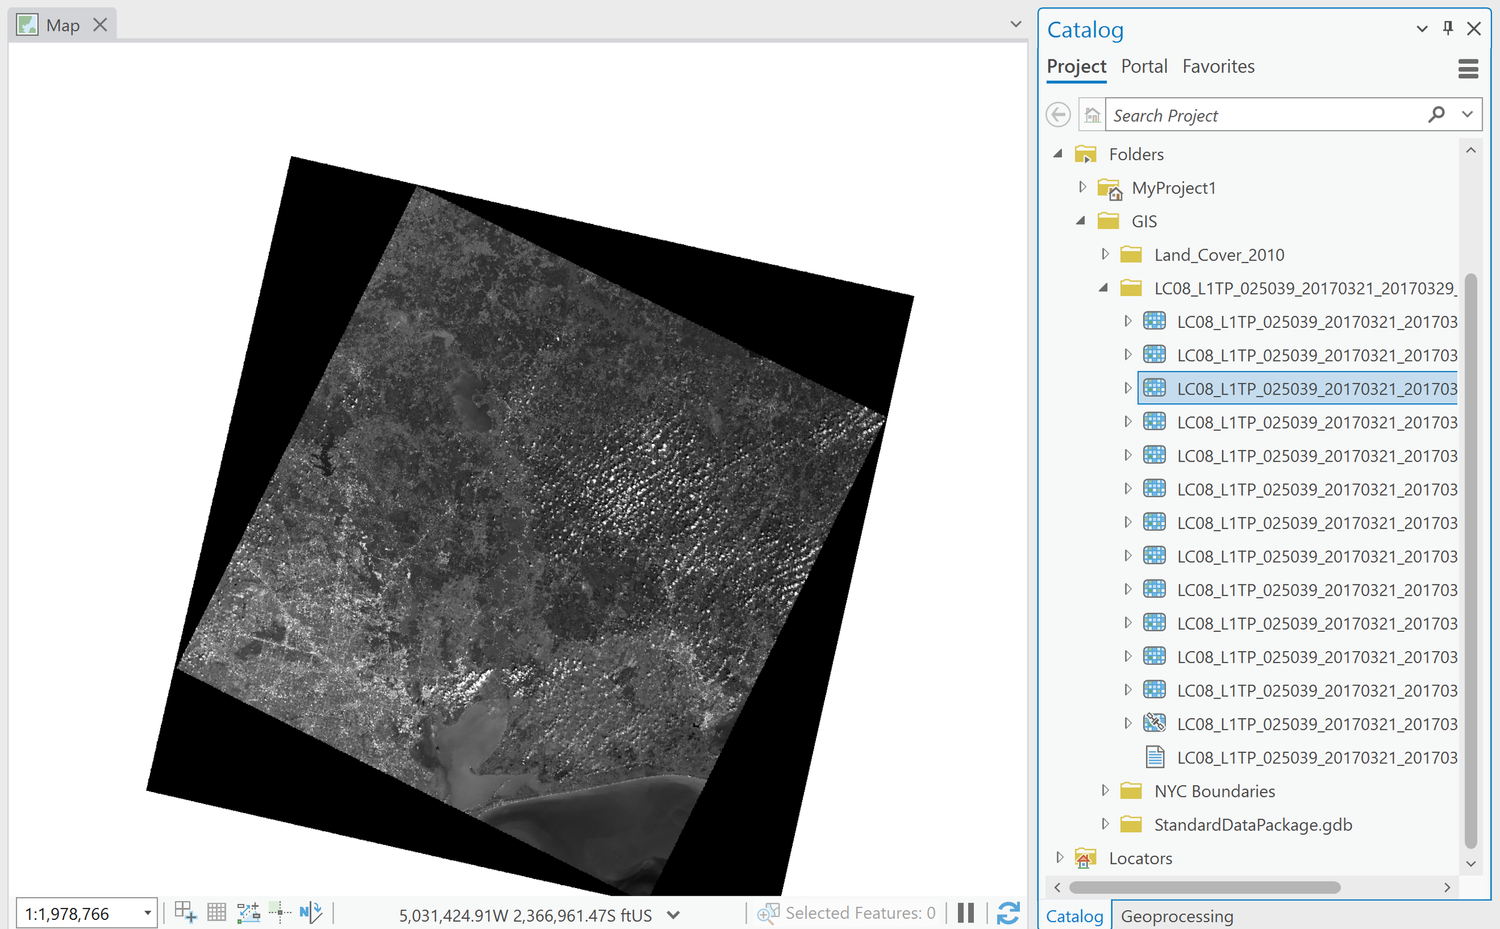Open the map scale dropdown

146,912
